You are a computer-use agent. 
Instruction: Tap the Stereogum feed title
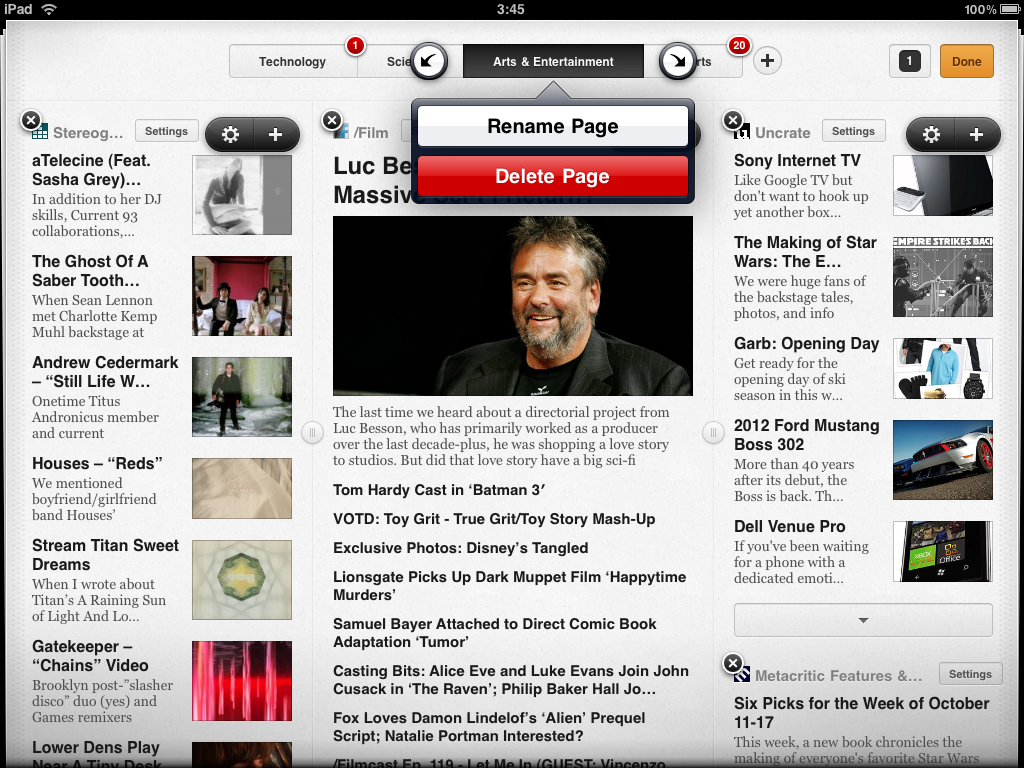88,133
